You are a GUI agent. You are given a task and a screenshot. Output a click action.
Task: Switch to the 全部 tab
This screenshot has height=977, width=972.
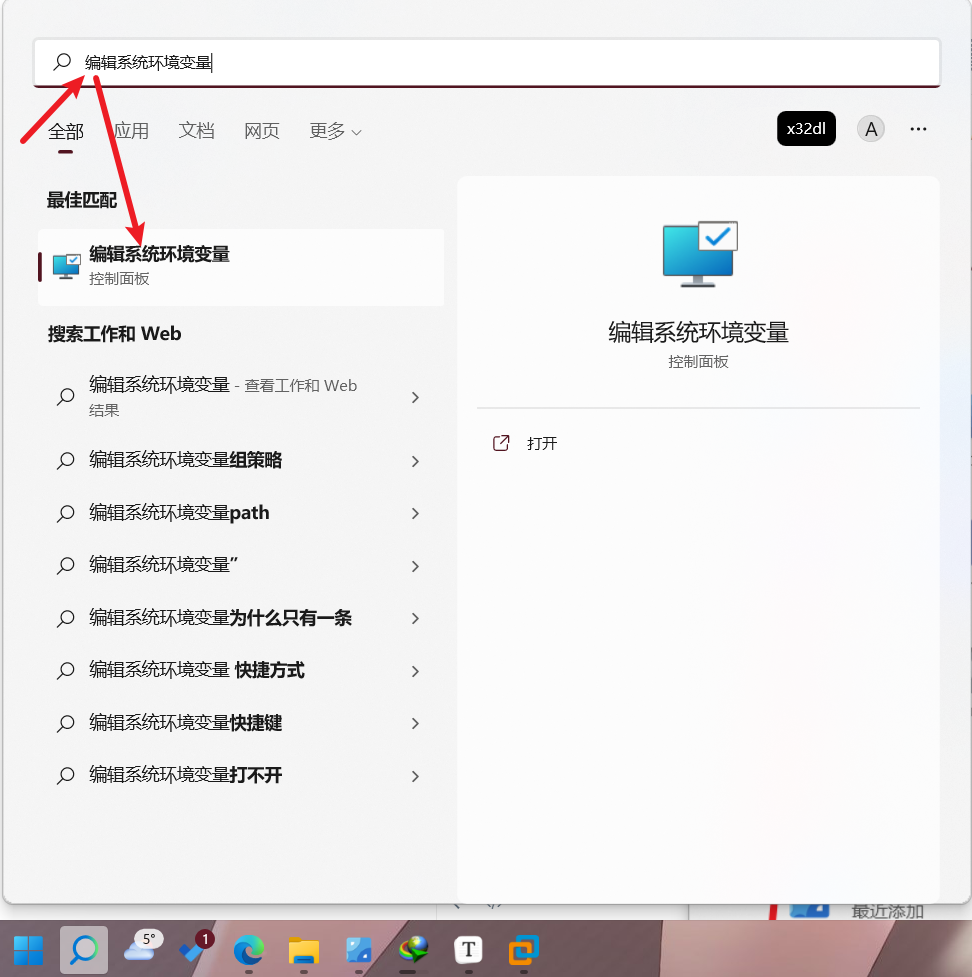(x=65, y=131)
